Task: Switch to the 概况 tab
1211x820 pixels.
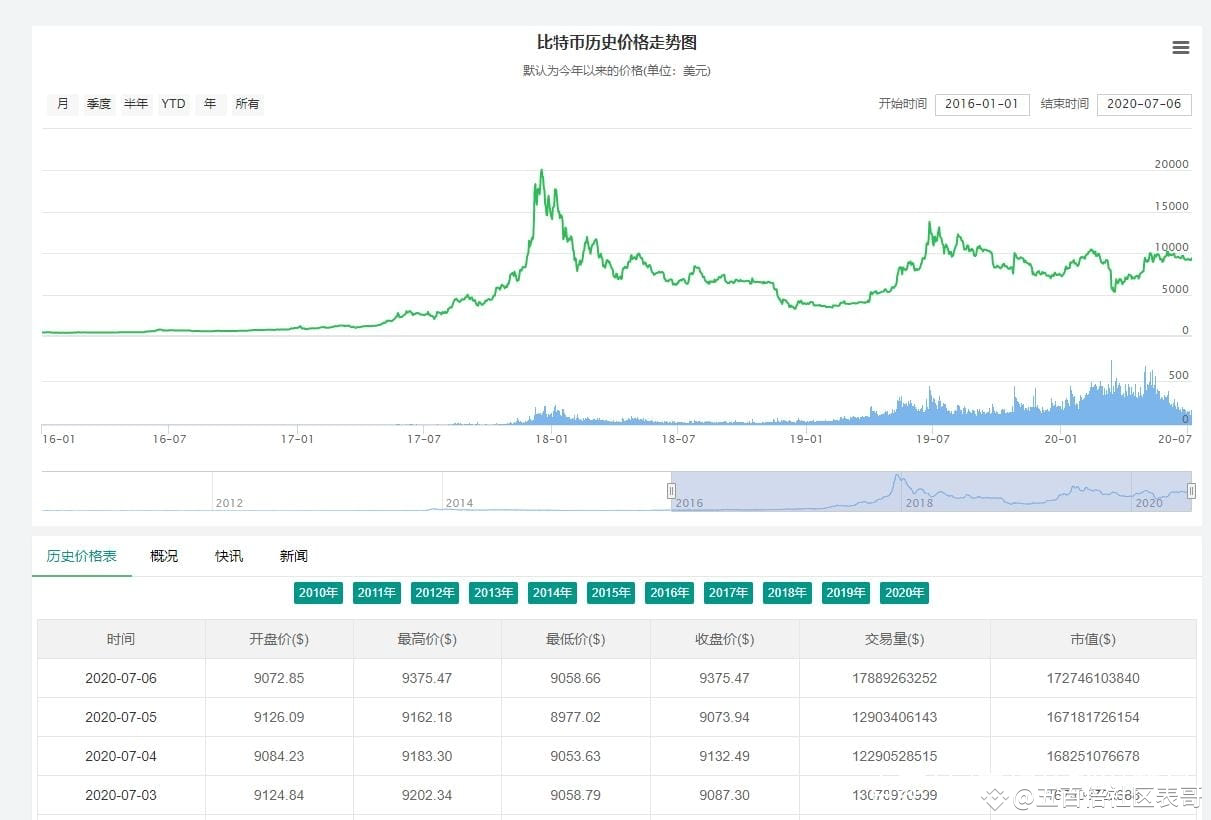Action: pyautogui.click(x=163, y=556)
